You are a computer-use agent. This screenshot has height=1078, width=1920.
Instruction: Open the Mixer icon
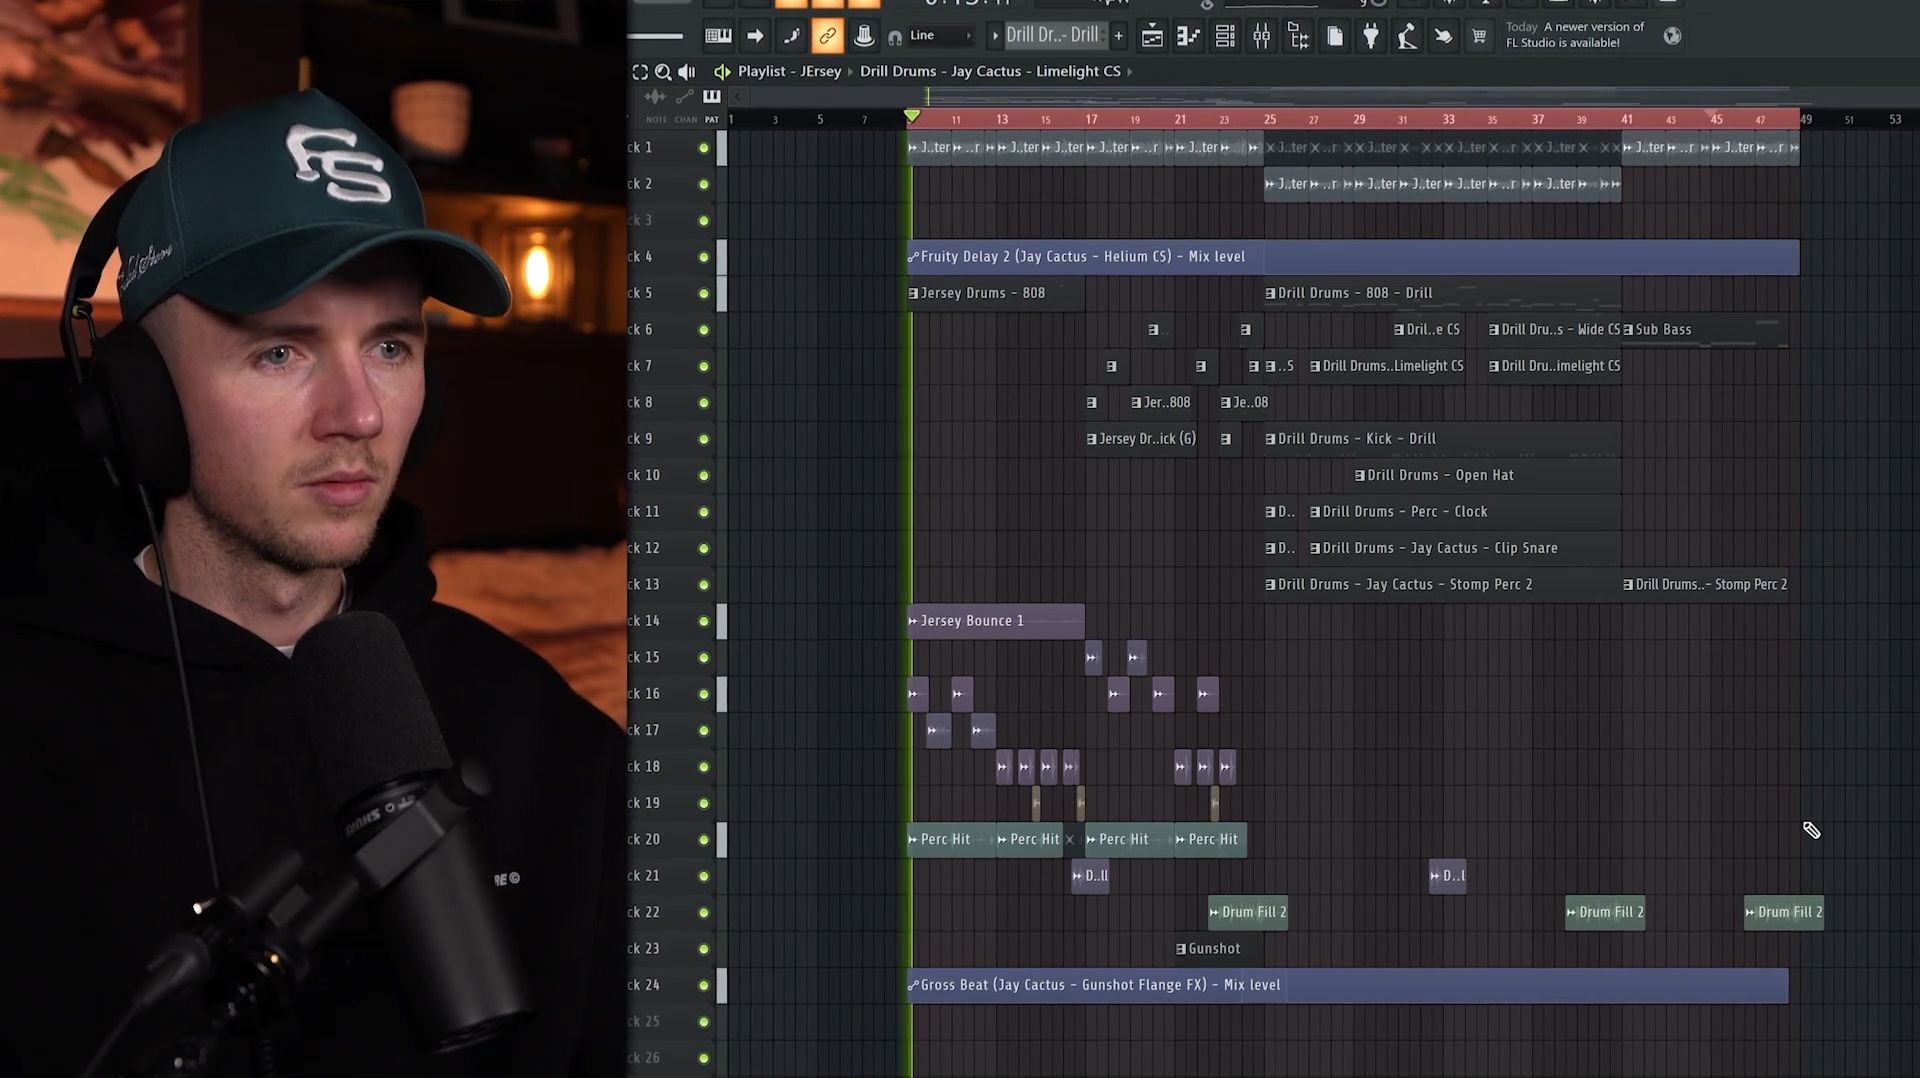[x=1262, y=37]
